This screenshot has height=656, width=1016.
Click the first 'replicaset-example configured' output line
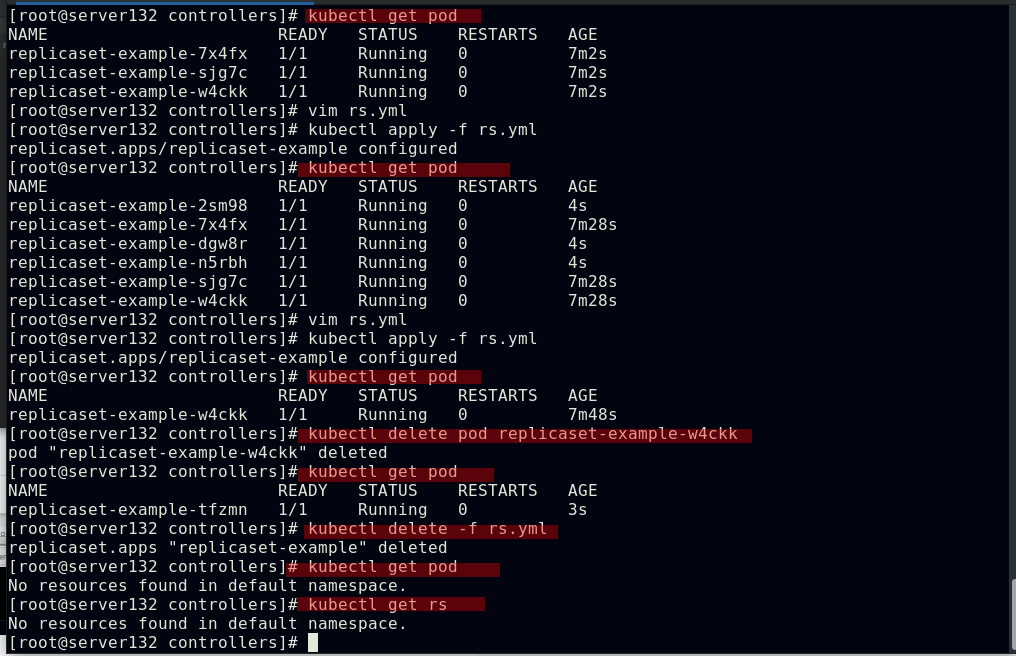pos(232,149)
